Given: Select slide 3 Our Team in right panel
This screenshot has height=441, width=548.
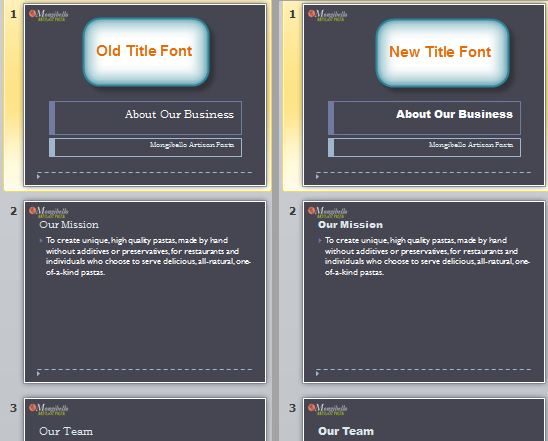Looking at the screenshot, I should pyautogui.click(x=424, y=419).
